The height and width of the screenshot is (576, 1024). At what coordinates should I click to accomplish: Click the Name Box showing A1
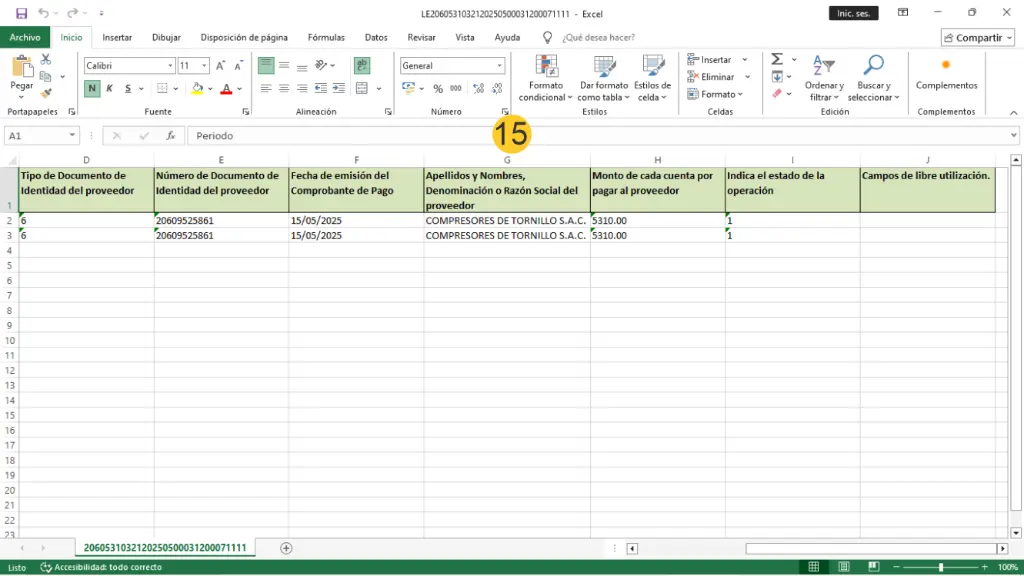pos(36,135)
